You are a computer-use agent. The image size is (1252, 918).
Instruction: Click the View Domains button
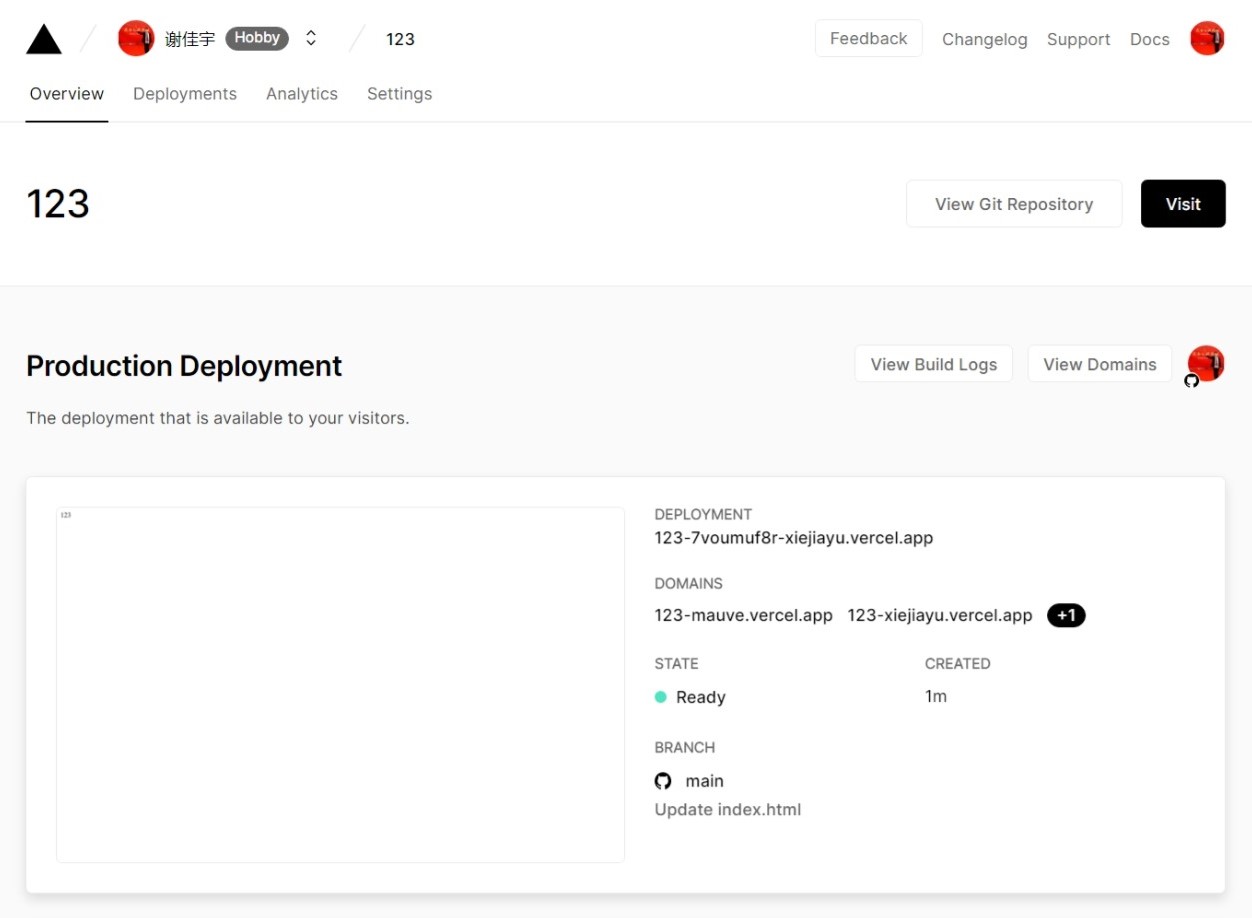coord(1099,364)
